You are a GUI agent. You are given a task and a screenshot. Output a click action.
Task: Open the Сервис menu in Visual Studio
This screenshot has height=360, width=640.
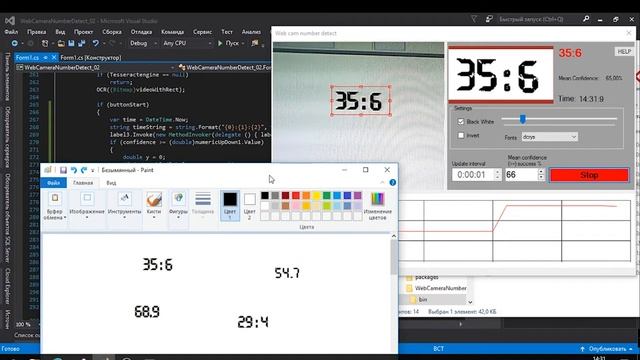point(202,31)
